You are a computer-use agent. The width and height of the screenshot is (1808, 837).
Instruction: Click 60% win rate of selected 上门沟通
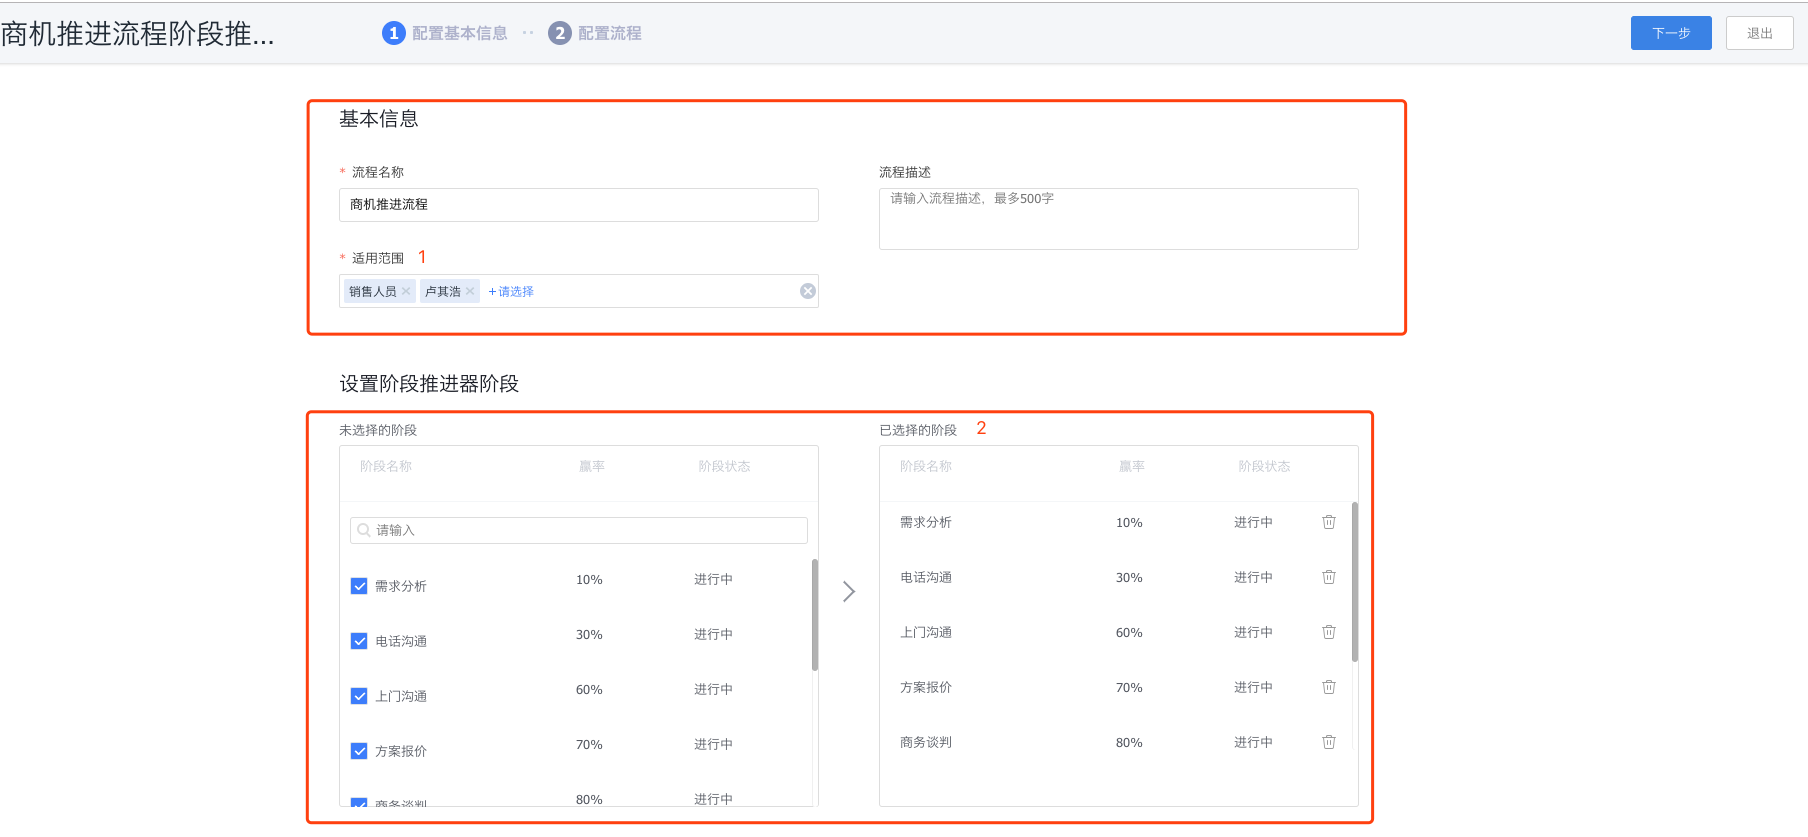[x=1129, y=633]
